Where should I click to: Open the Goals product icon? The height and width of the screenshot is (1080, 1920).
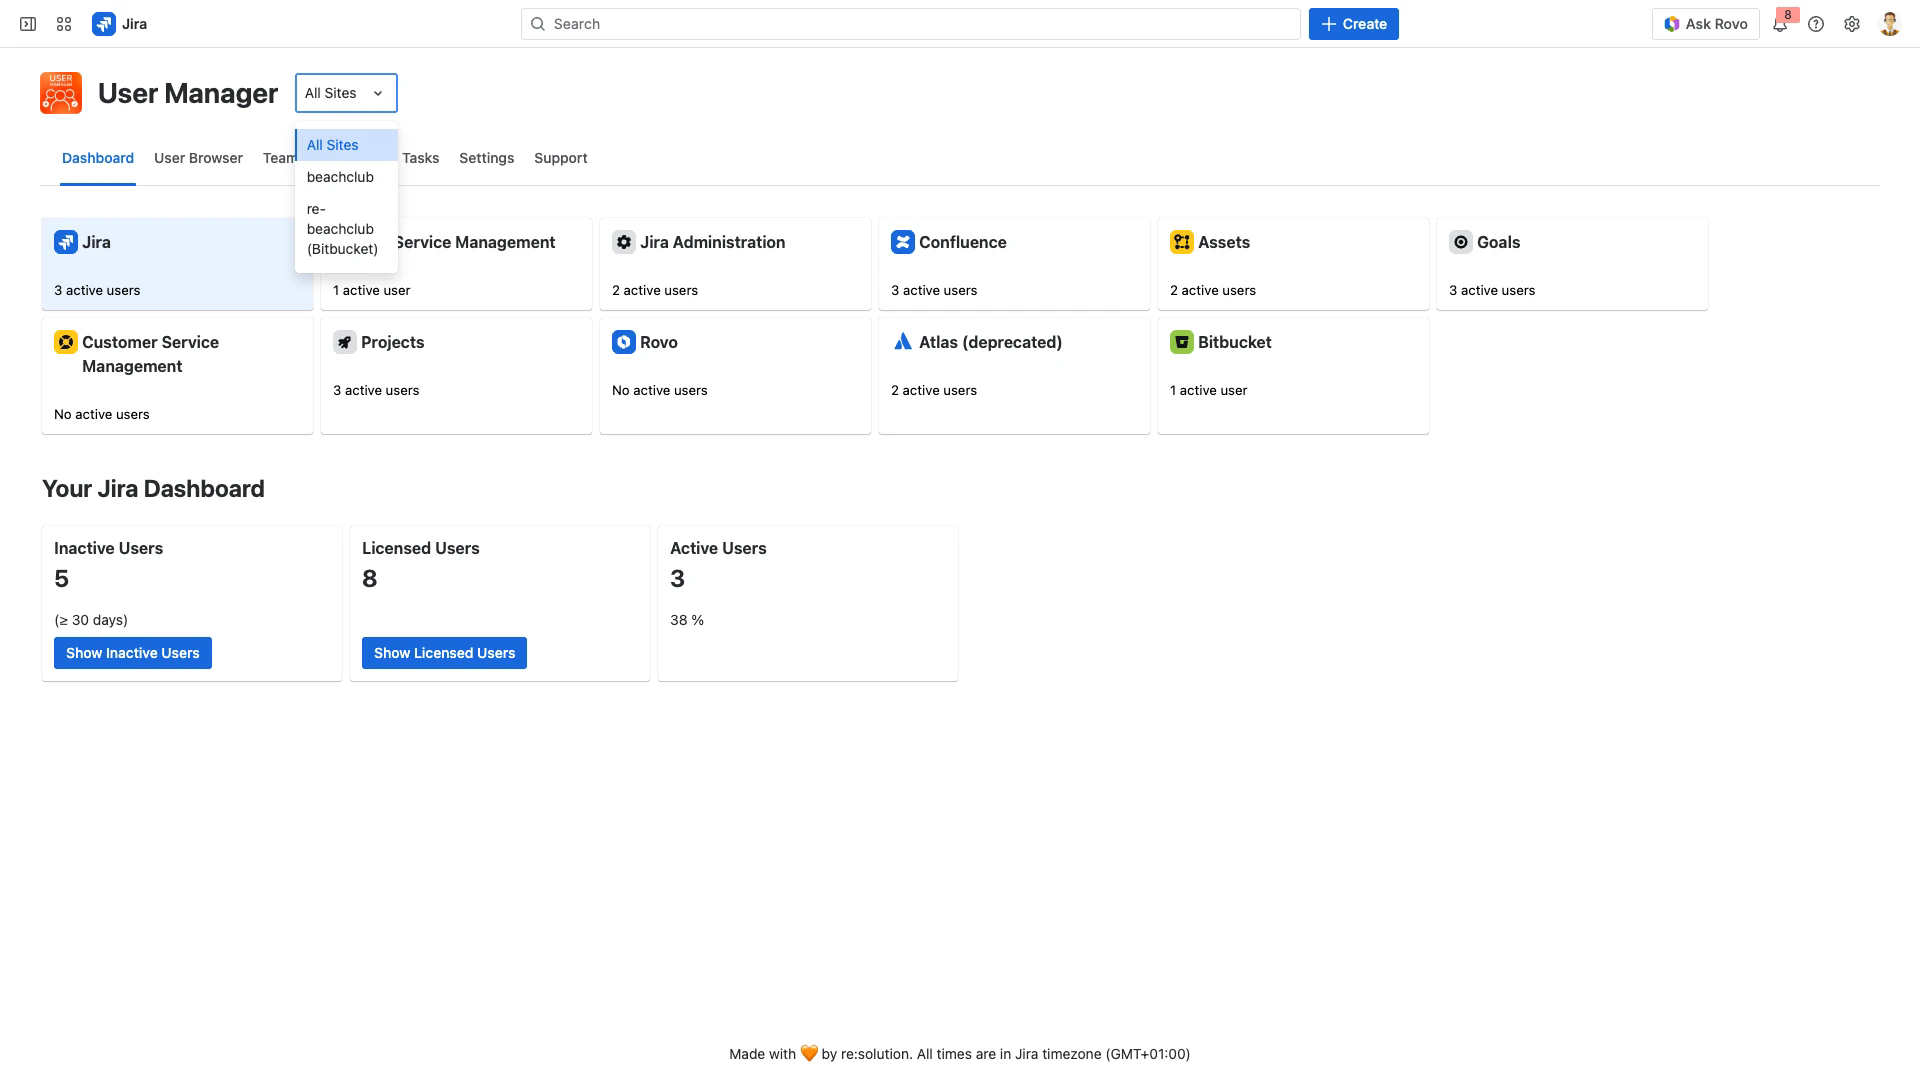(1461, 242)
